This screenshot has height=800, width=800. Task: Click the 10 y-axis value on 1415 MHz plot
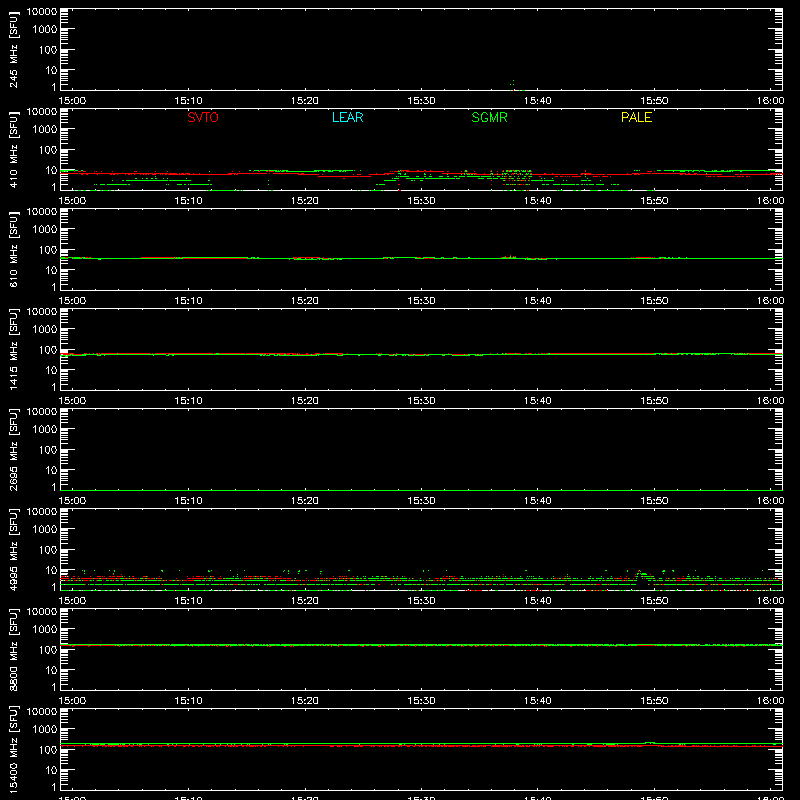coord(51,370)
